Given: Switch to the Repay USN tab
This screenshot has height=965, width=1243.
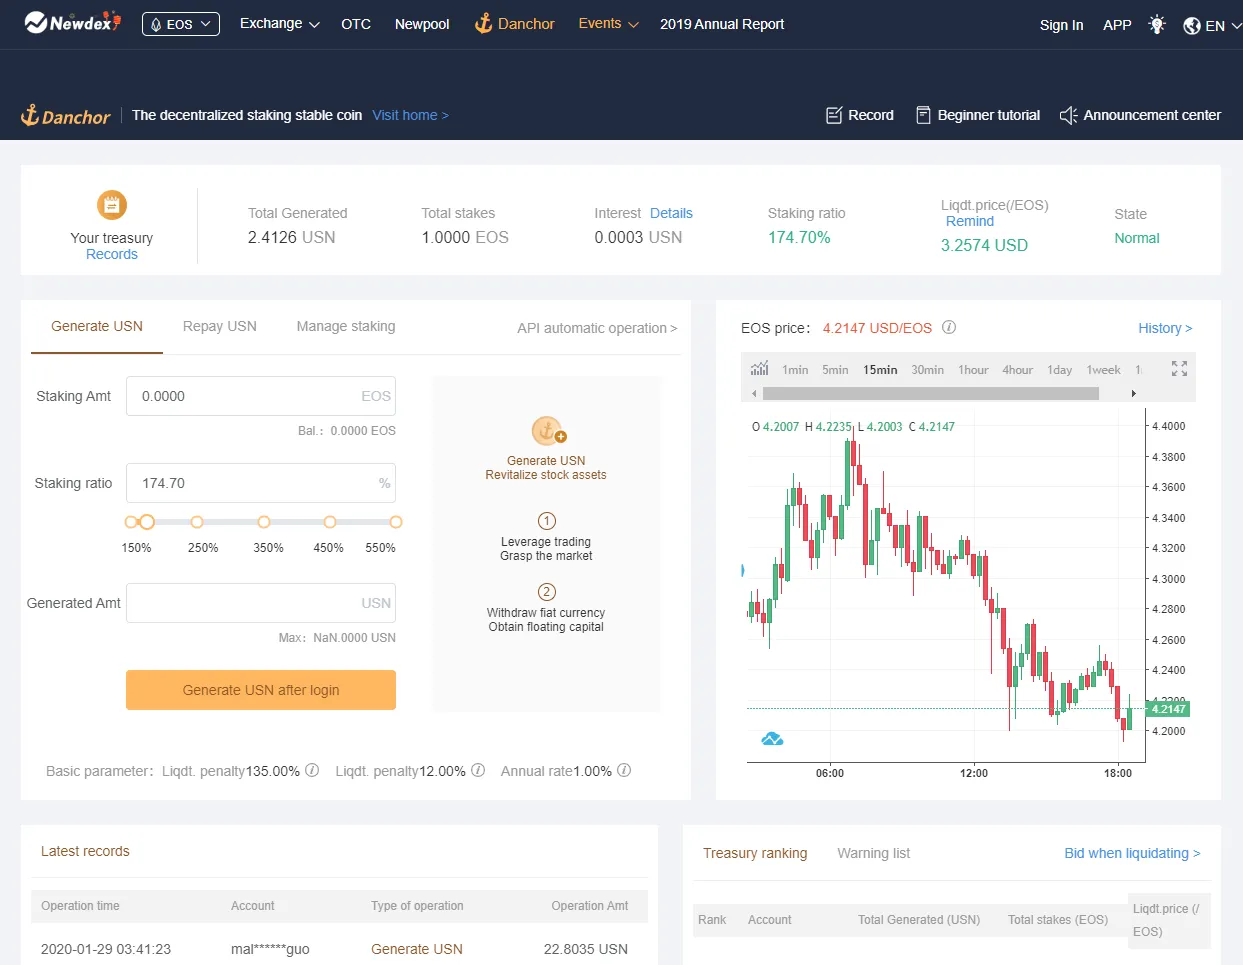Looking at the screenshot, I should [x=220, y=326].
